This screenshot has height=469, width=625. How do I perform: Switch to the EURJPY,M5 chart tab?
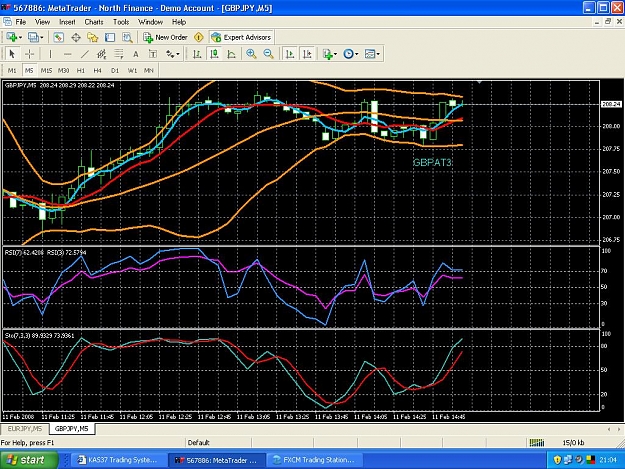coord(25,429)
